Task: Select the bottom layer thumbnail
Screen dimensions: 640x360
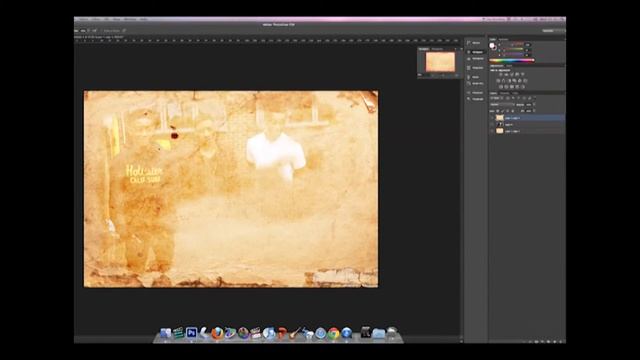Action: coord(500,131)
